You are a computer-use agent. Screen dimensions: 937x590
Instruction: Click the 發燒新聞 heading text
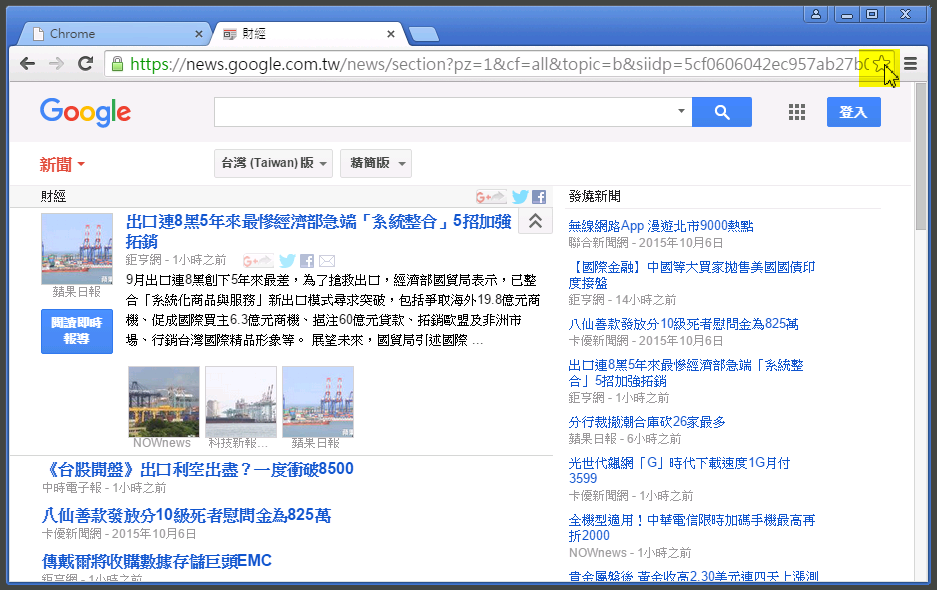click(595, 196)
